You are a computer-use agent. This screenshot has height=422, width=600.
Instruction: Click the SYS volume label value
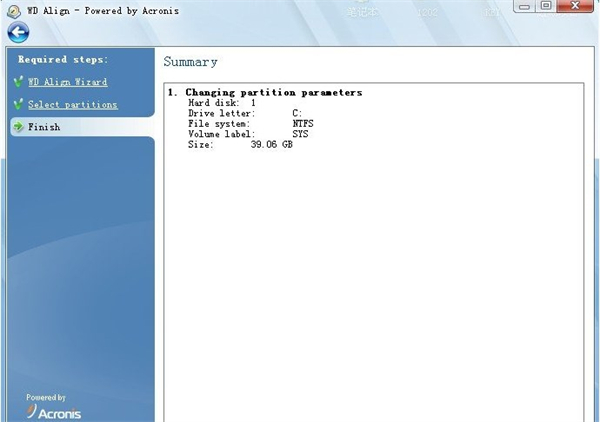[300, 134]
